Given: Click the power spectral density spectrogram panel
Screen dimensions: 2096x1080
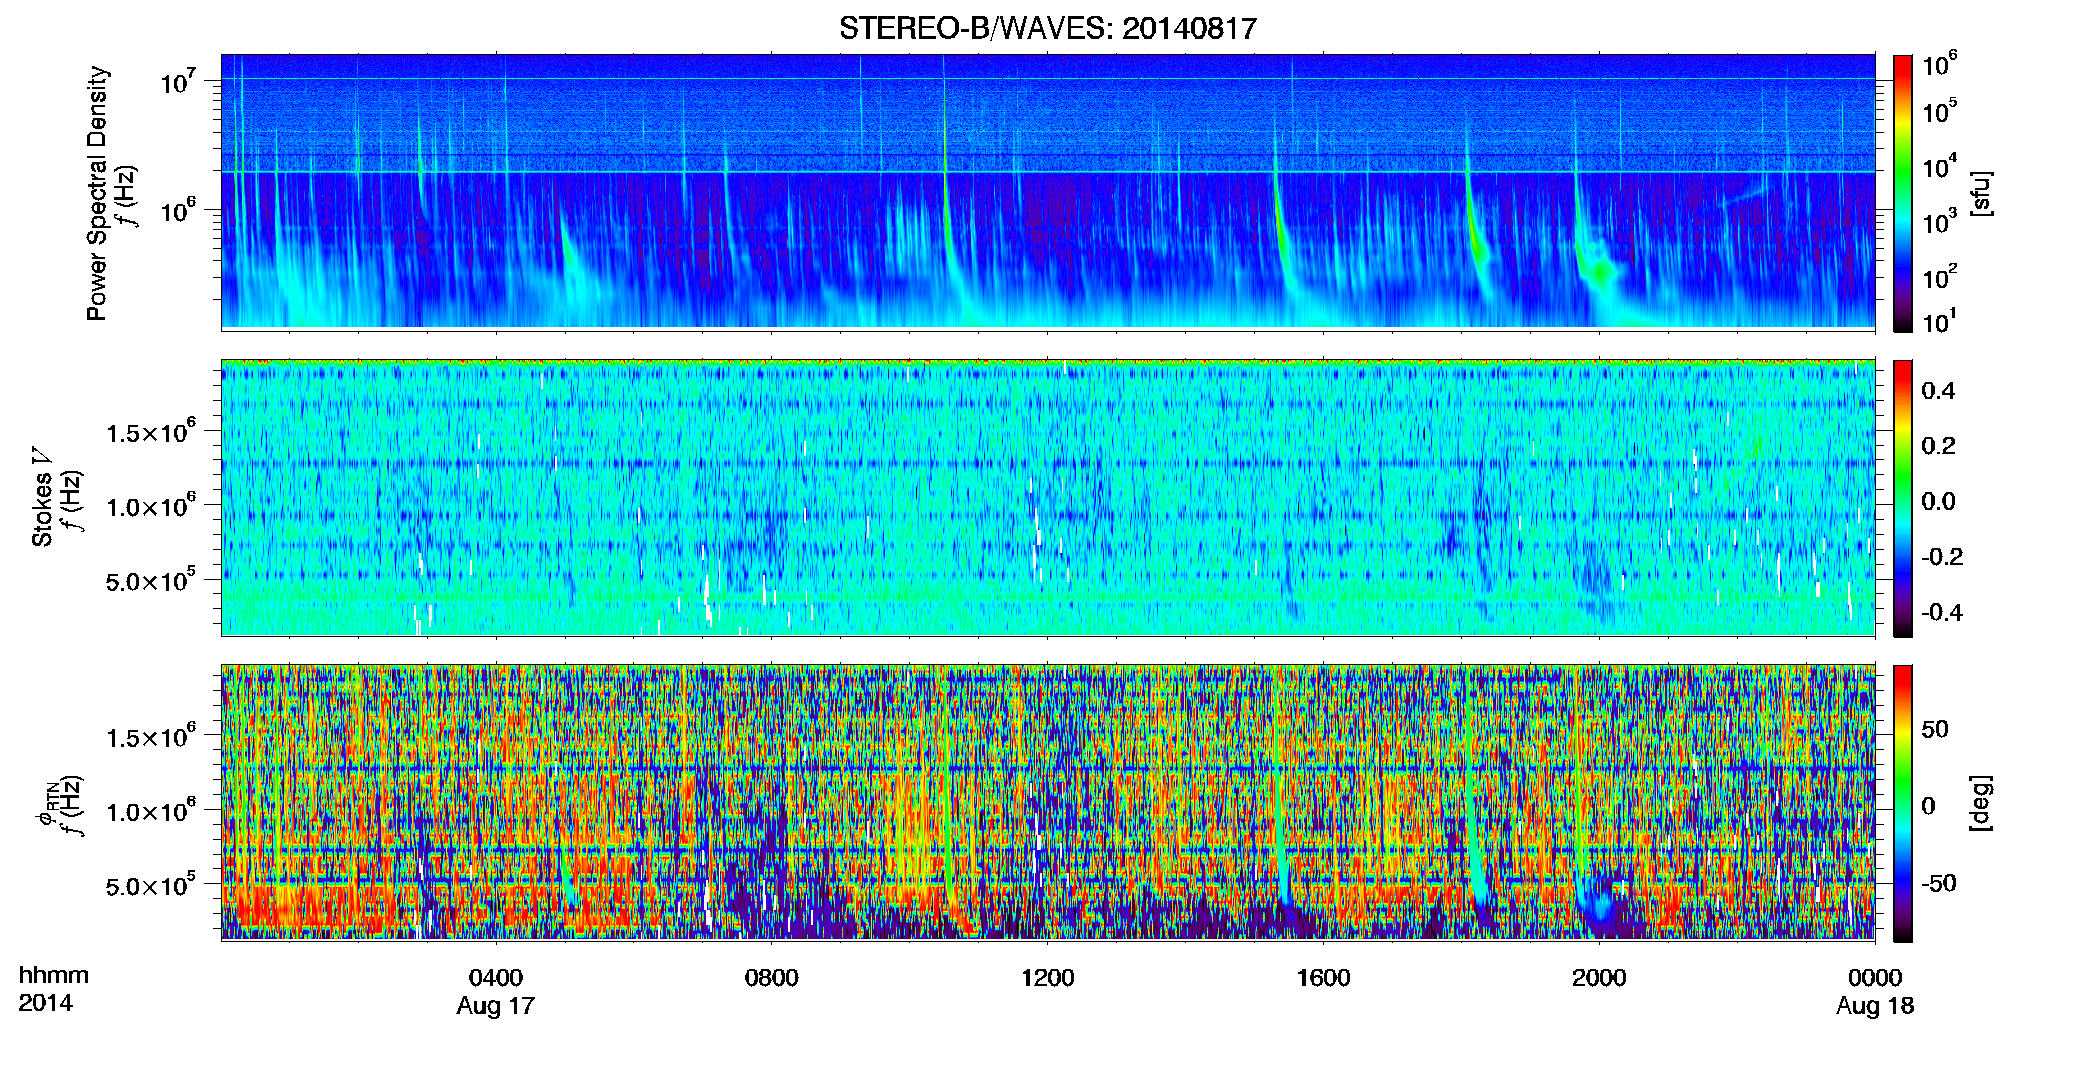Looking at the screenshot, I should pyautogui.click(x=1048, y=191).
